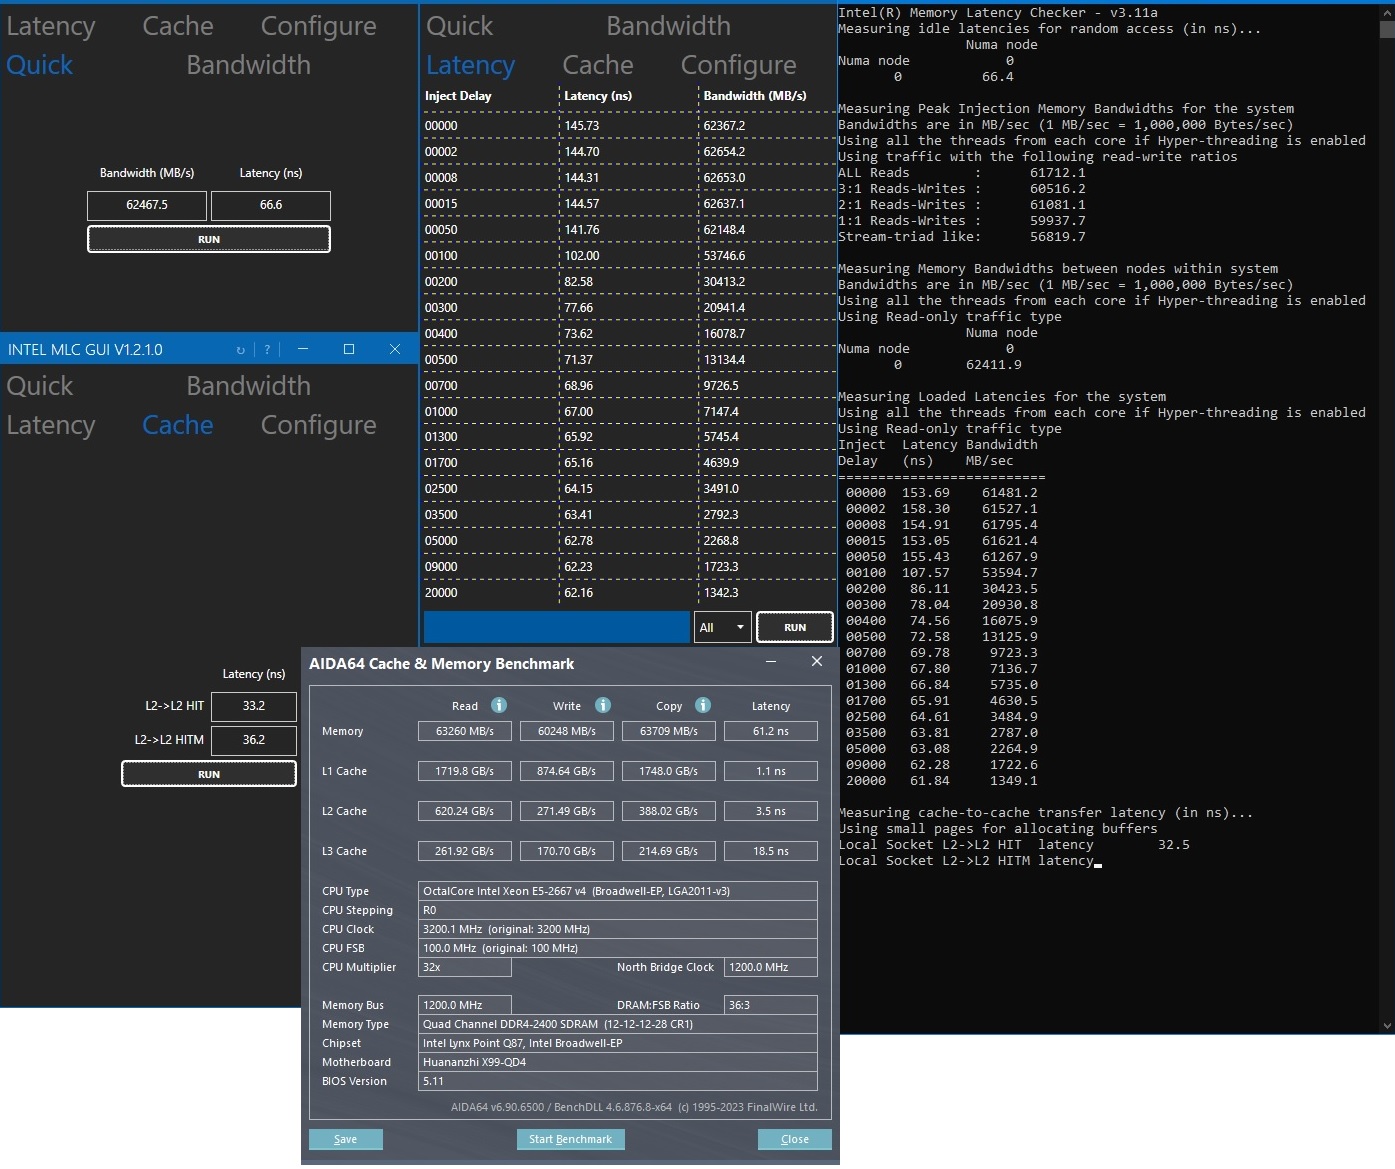Maximize the INTEL MLC GUI V1.2.1.0 window
The width and height of the screenshot is (1395, 1169).
click(x=349, y=349)
